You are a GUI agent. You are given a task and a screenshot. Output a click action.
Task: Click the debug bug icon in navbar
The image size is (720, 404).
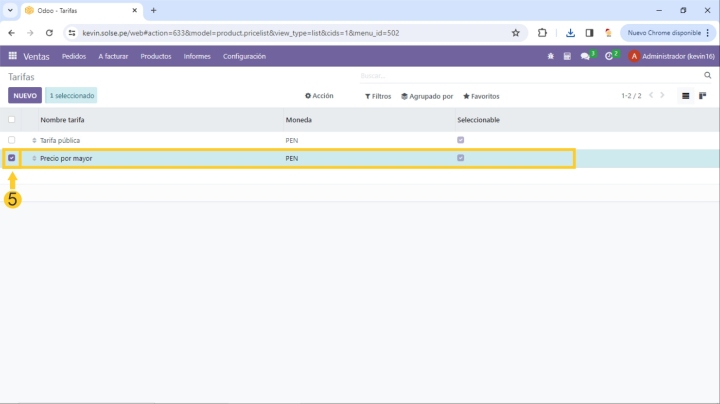(550, 56)
